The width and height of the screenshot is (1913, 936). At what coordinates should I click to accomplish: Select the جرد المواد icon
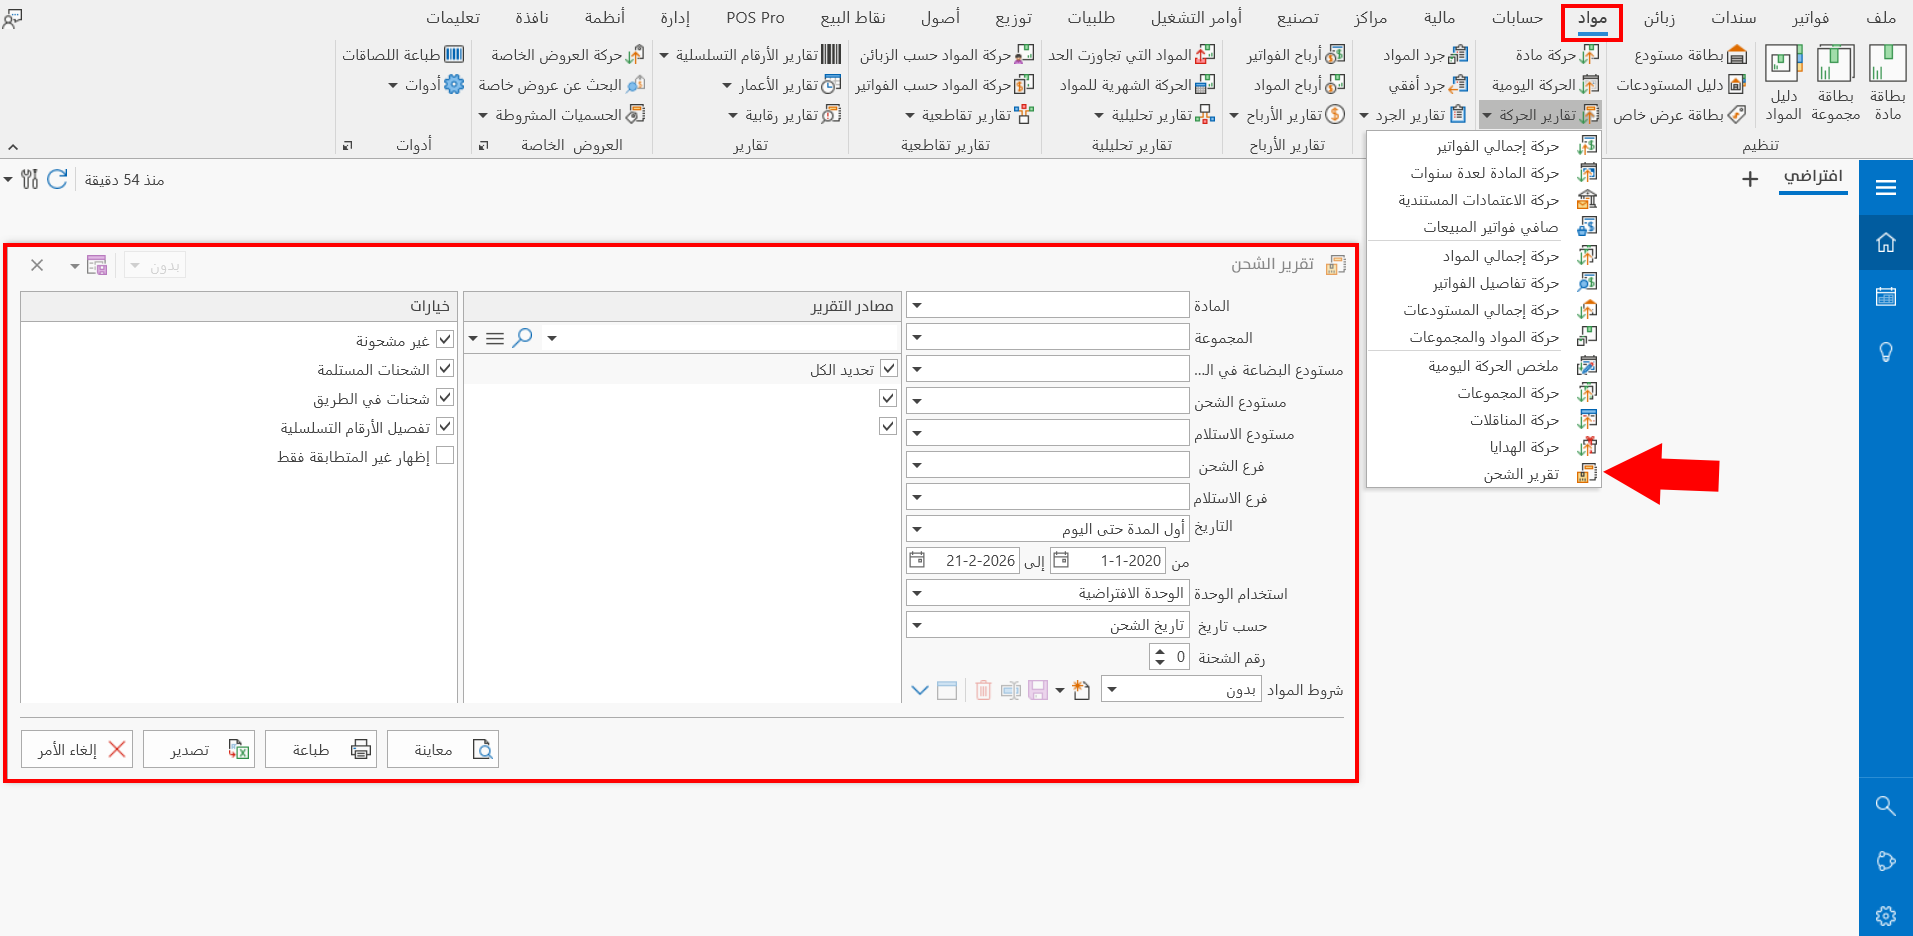tap(1427, 54)
